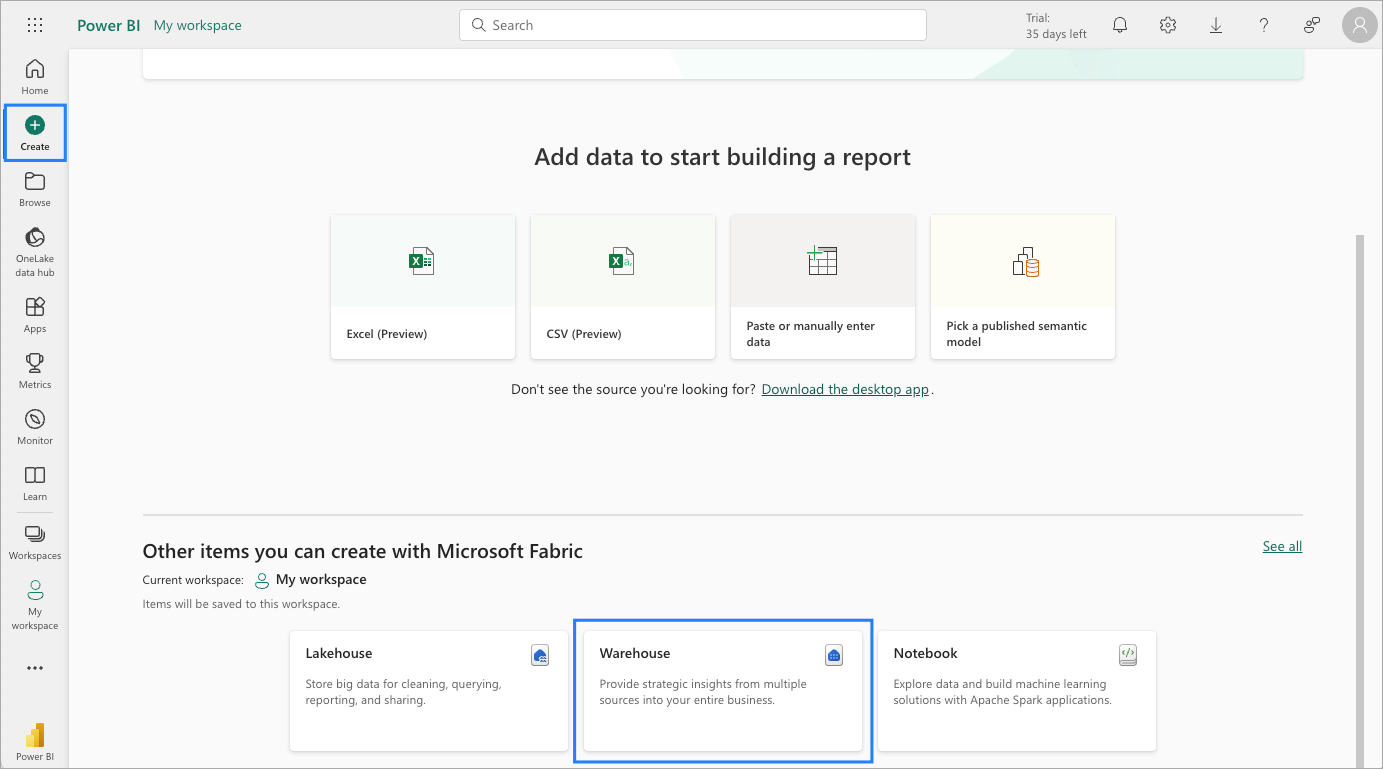This screenshot has height=769, width=1383.
Task: Click the download arrow icon
Action: [x=1216, y=25]
